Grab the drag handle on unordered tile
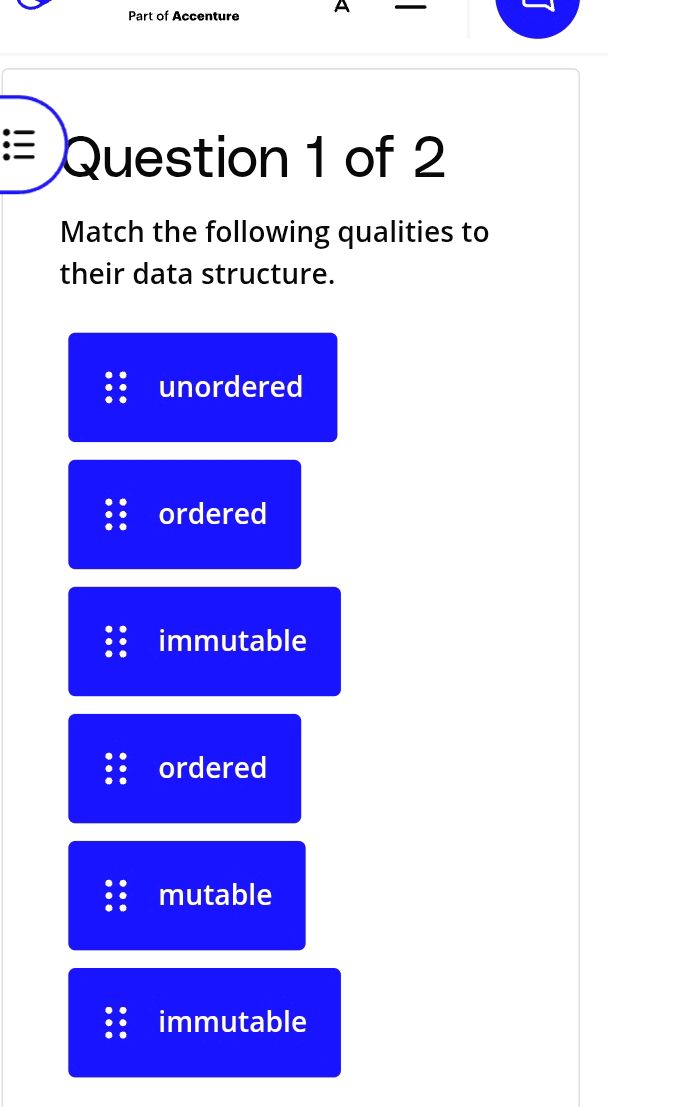 coord(117,387)
